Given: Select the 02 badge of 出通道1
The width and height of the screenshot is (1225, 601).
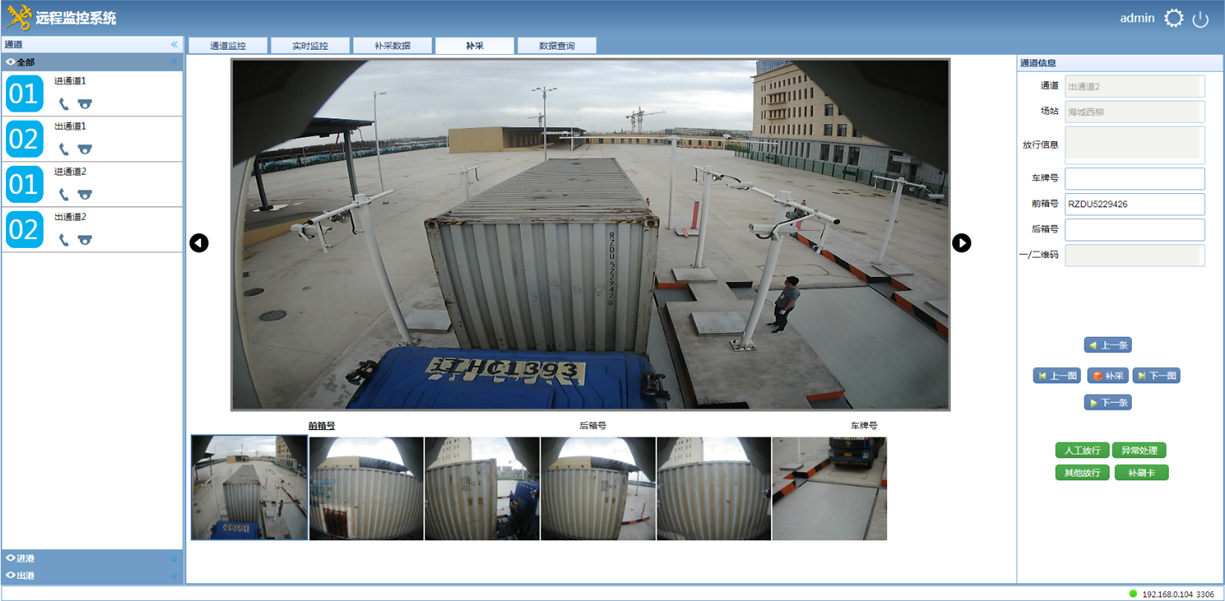Looking at the screenshot, I should pos(24,139).
